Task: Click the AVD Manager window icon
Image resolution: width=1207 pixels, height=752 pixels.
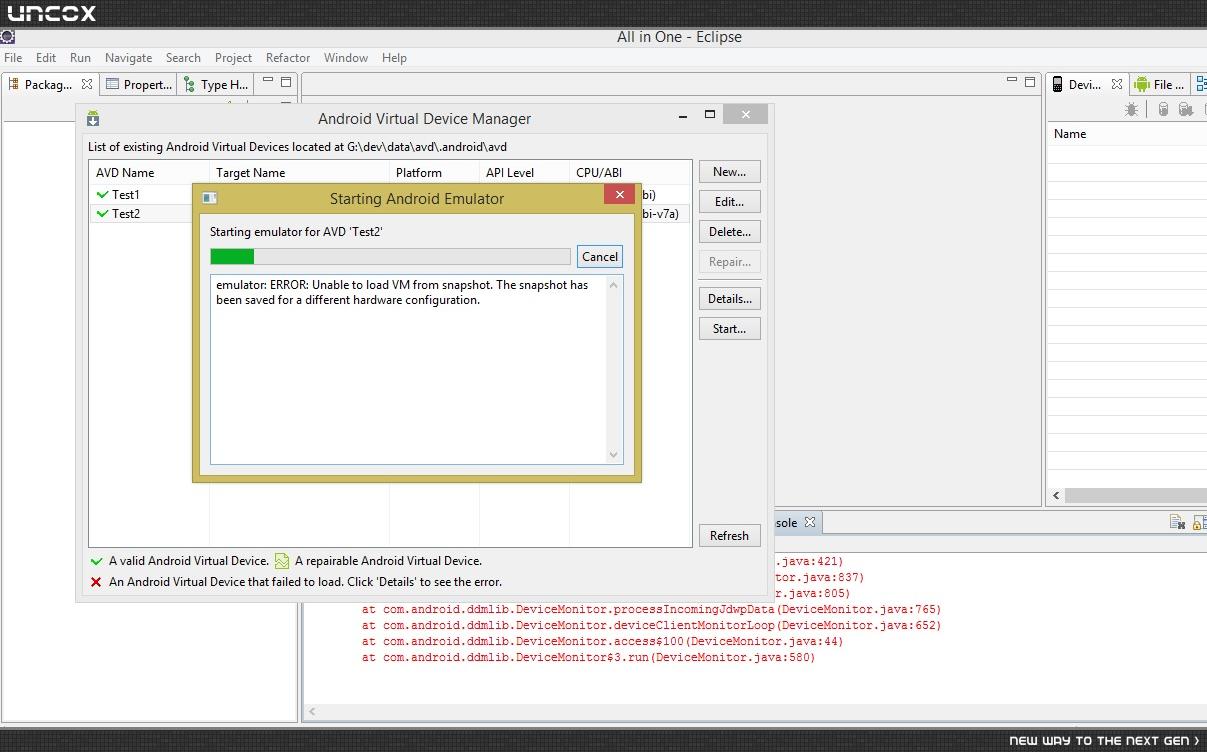Action: point(93,118)
